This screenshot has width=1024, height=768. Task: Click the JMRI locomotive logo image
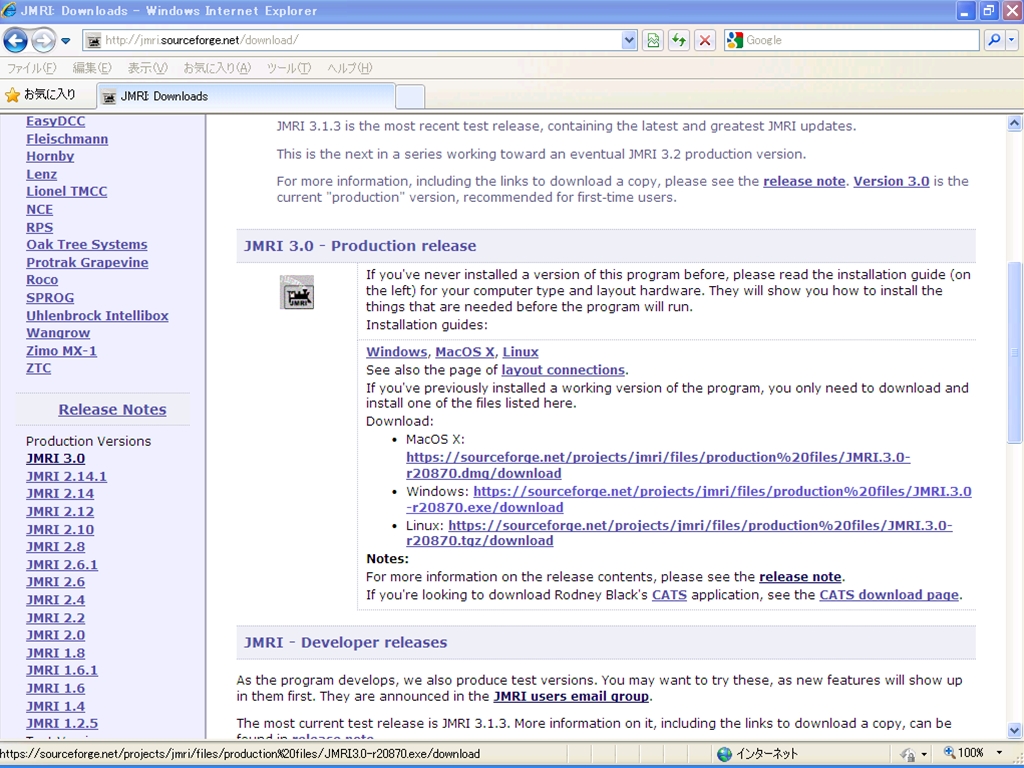pos(297,292)
